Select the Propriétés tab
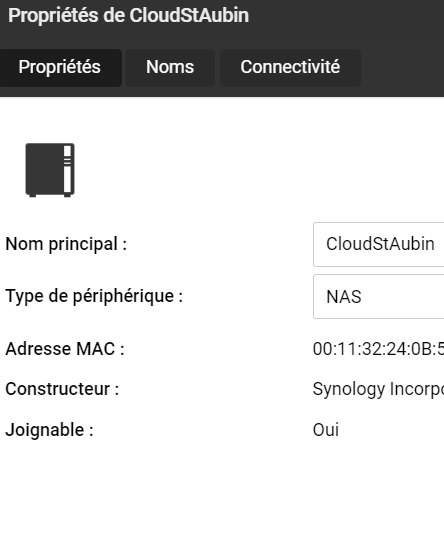This screenshot has width=444, height=534. pyautogui.click(x=60, y=67)
